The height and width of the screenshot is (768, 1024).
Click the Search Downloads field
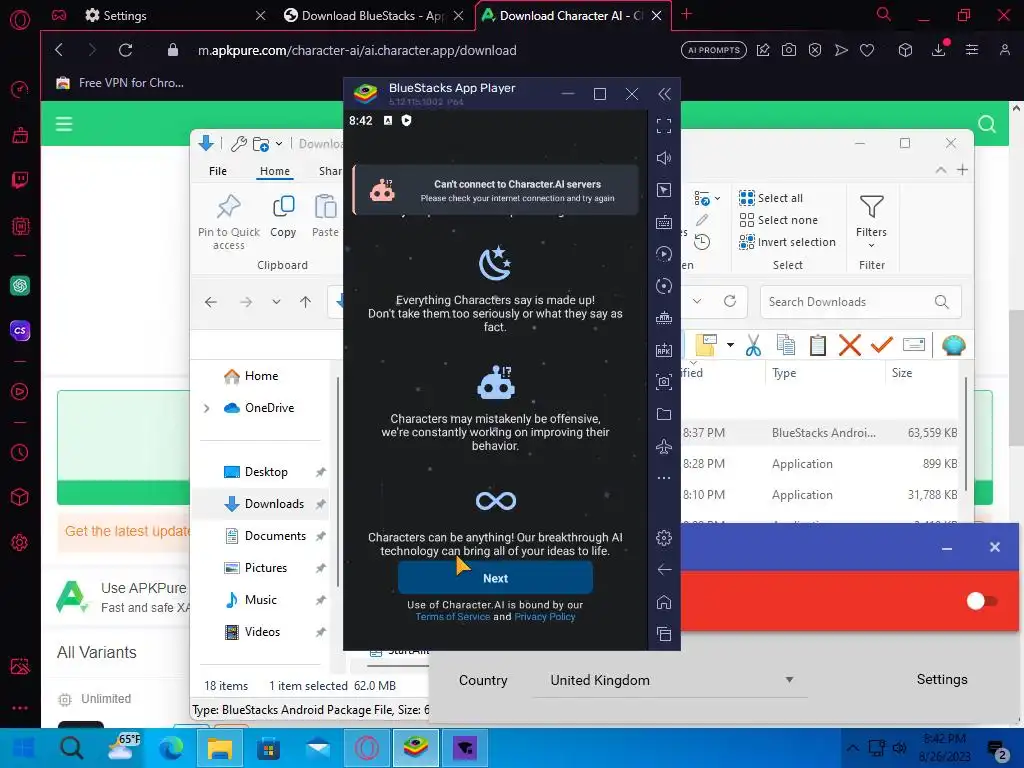(x=860, y=302)
